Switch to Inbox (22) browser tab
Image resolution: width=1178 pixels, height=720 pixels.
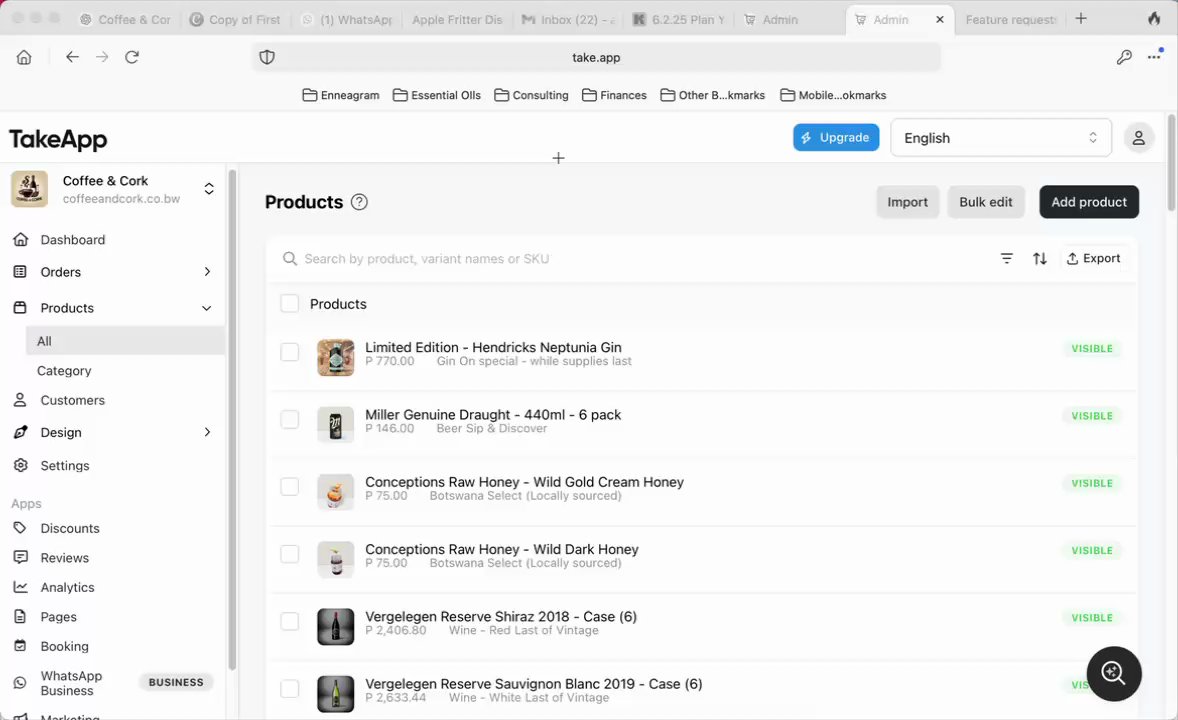click(x=569, y=20)
